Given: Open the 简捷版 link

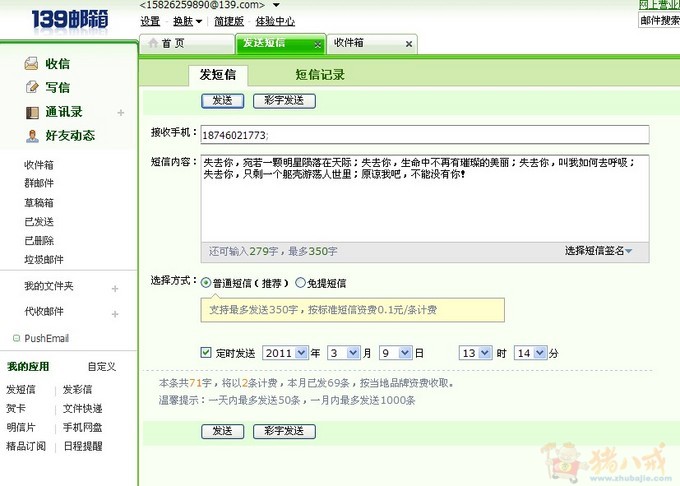Looking at the screenshot, I should 229,21.
